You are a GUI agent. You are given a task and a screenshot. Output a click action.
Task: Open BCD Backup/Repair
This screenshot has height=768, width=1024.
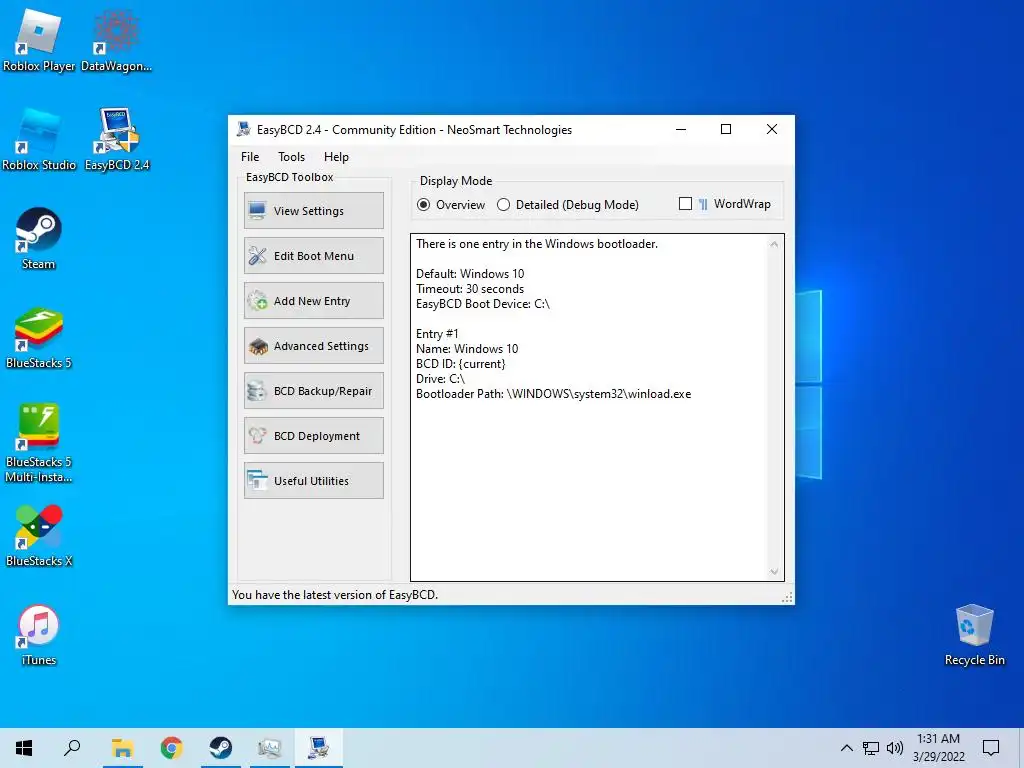coord(313,391)
